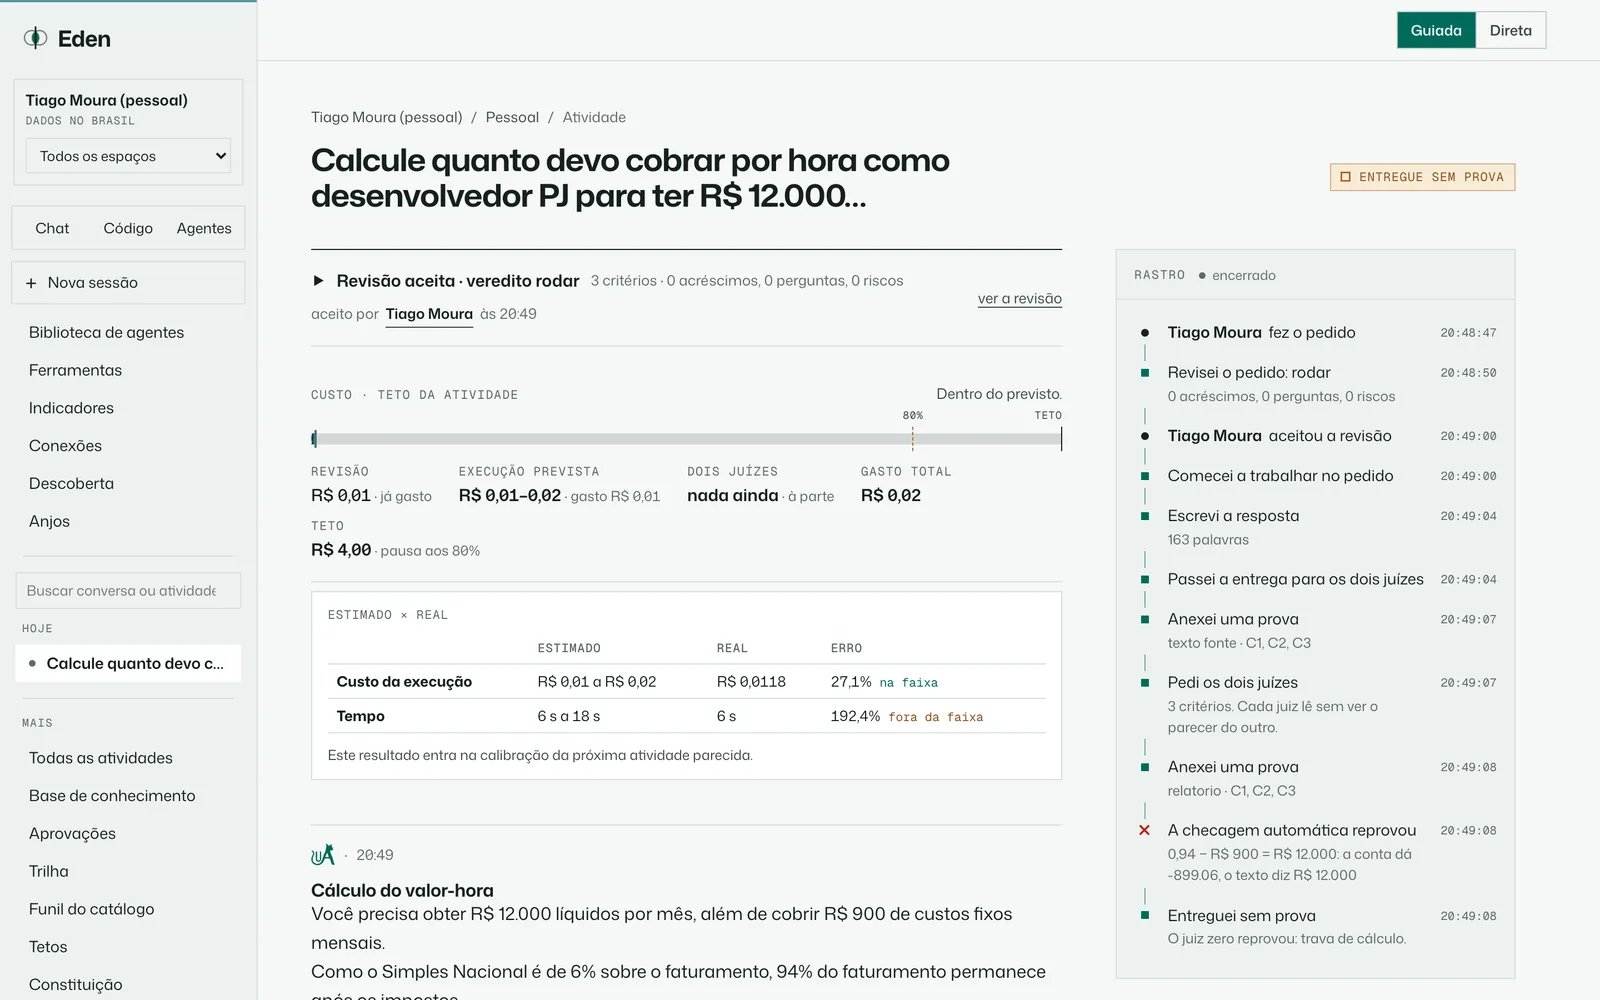Click the red X on 'A checagem automática reprovou'
1600x1000 pixels.
click(1145, 830)
